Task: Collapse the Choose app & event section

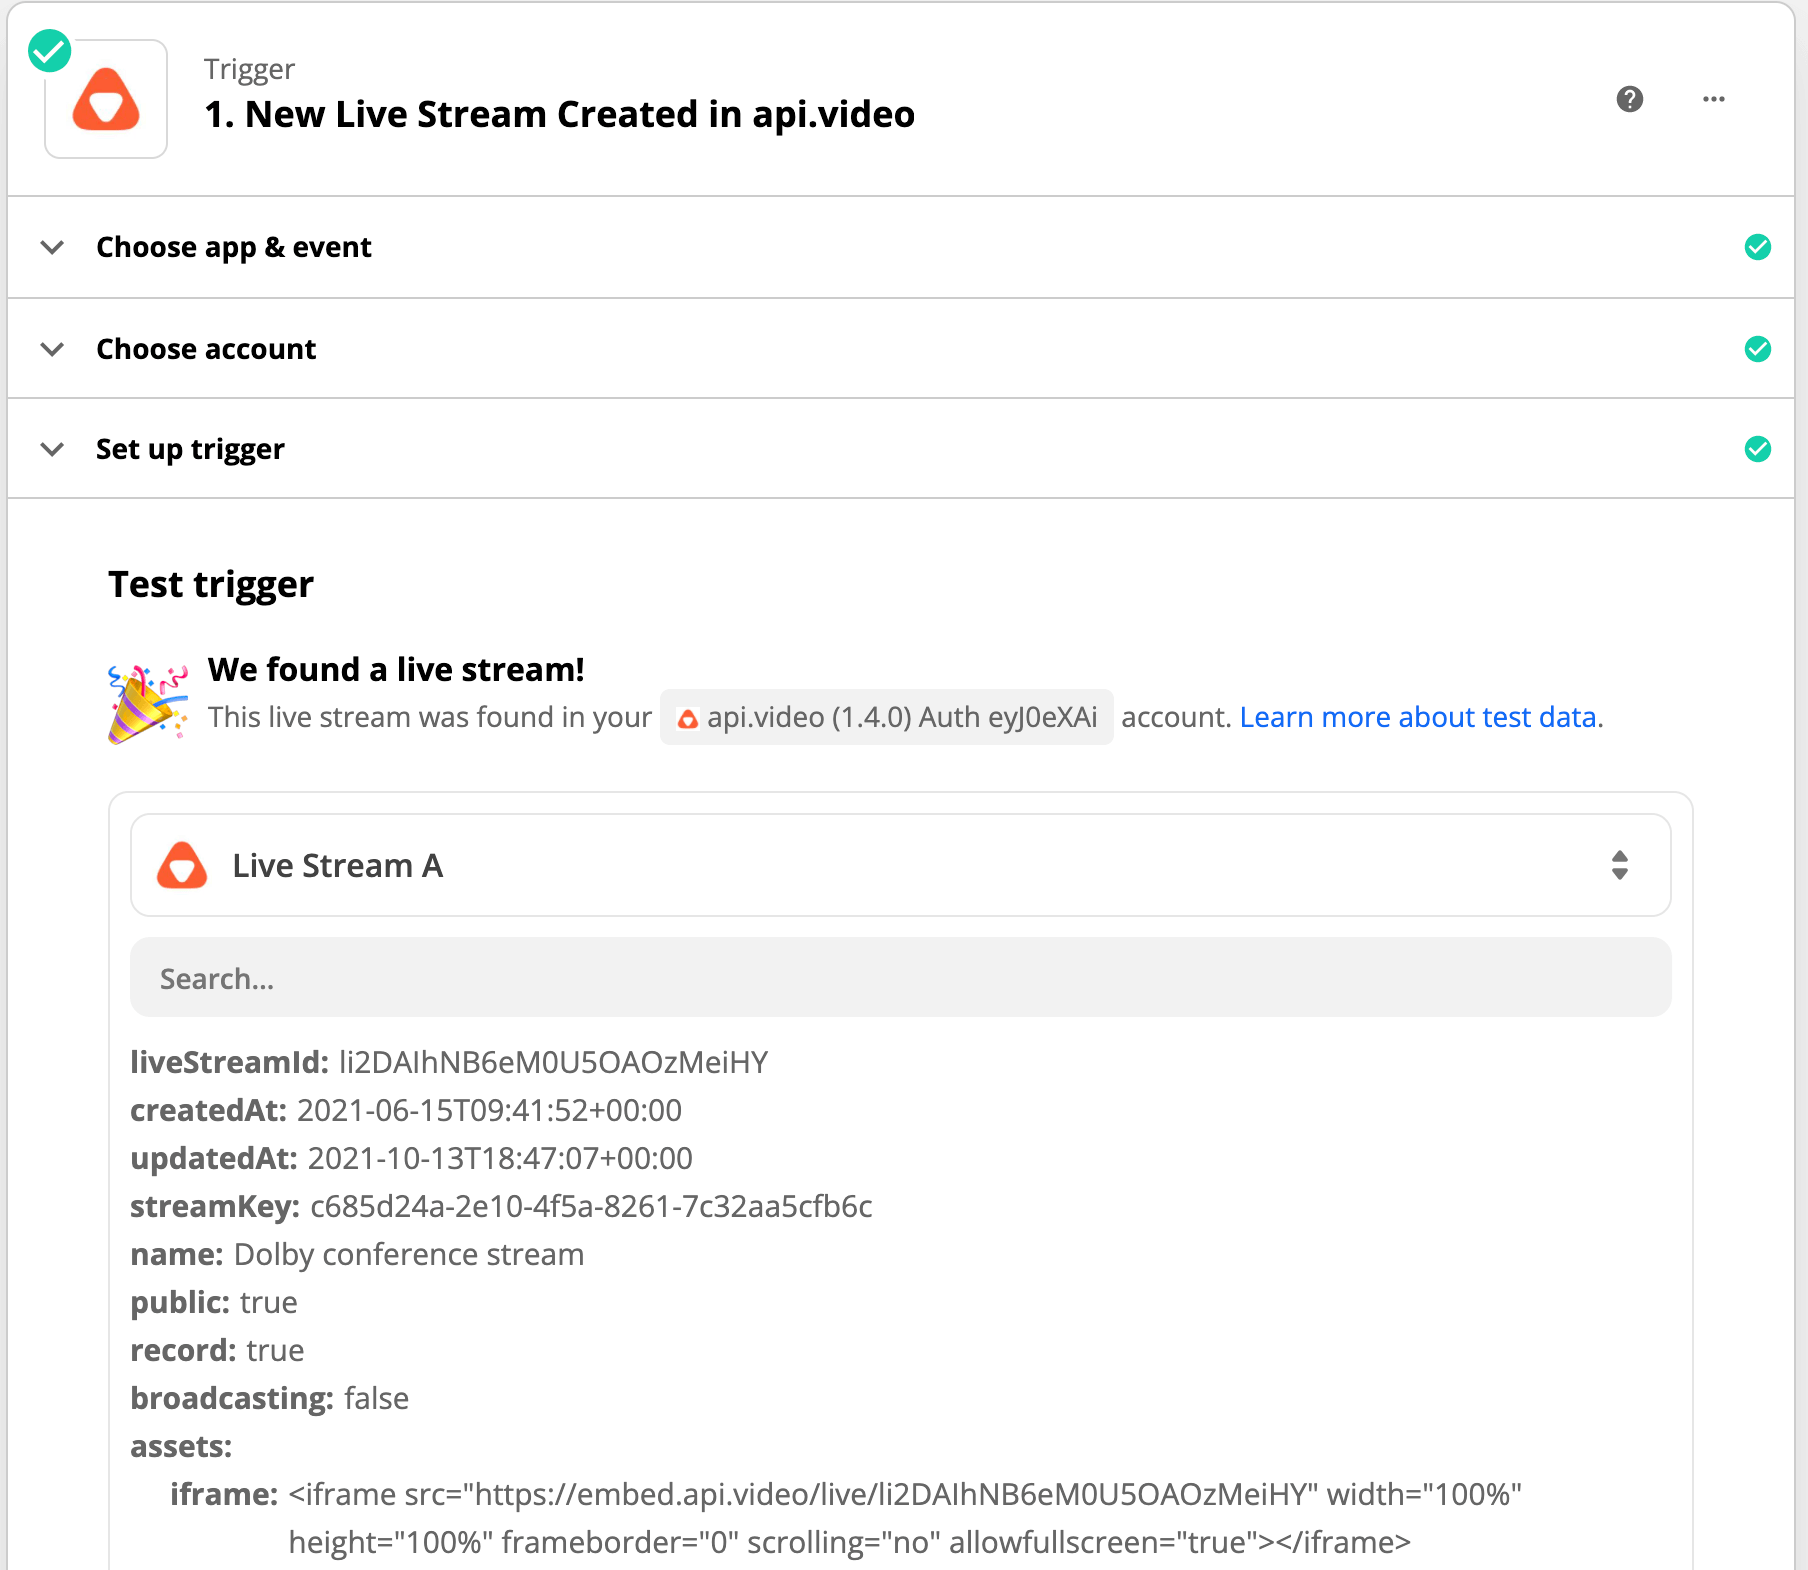Action: [x=52, y=247]
